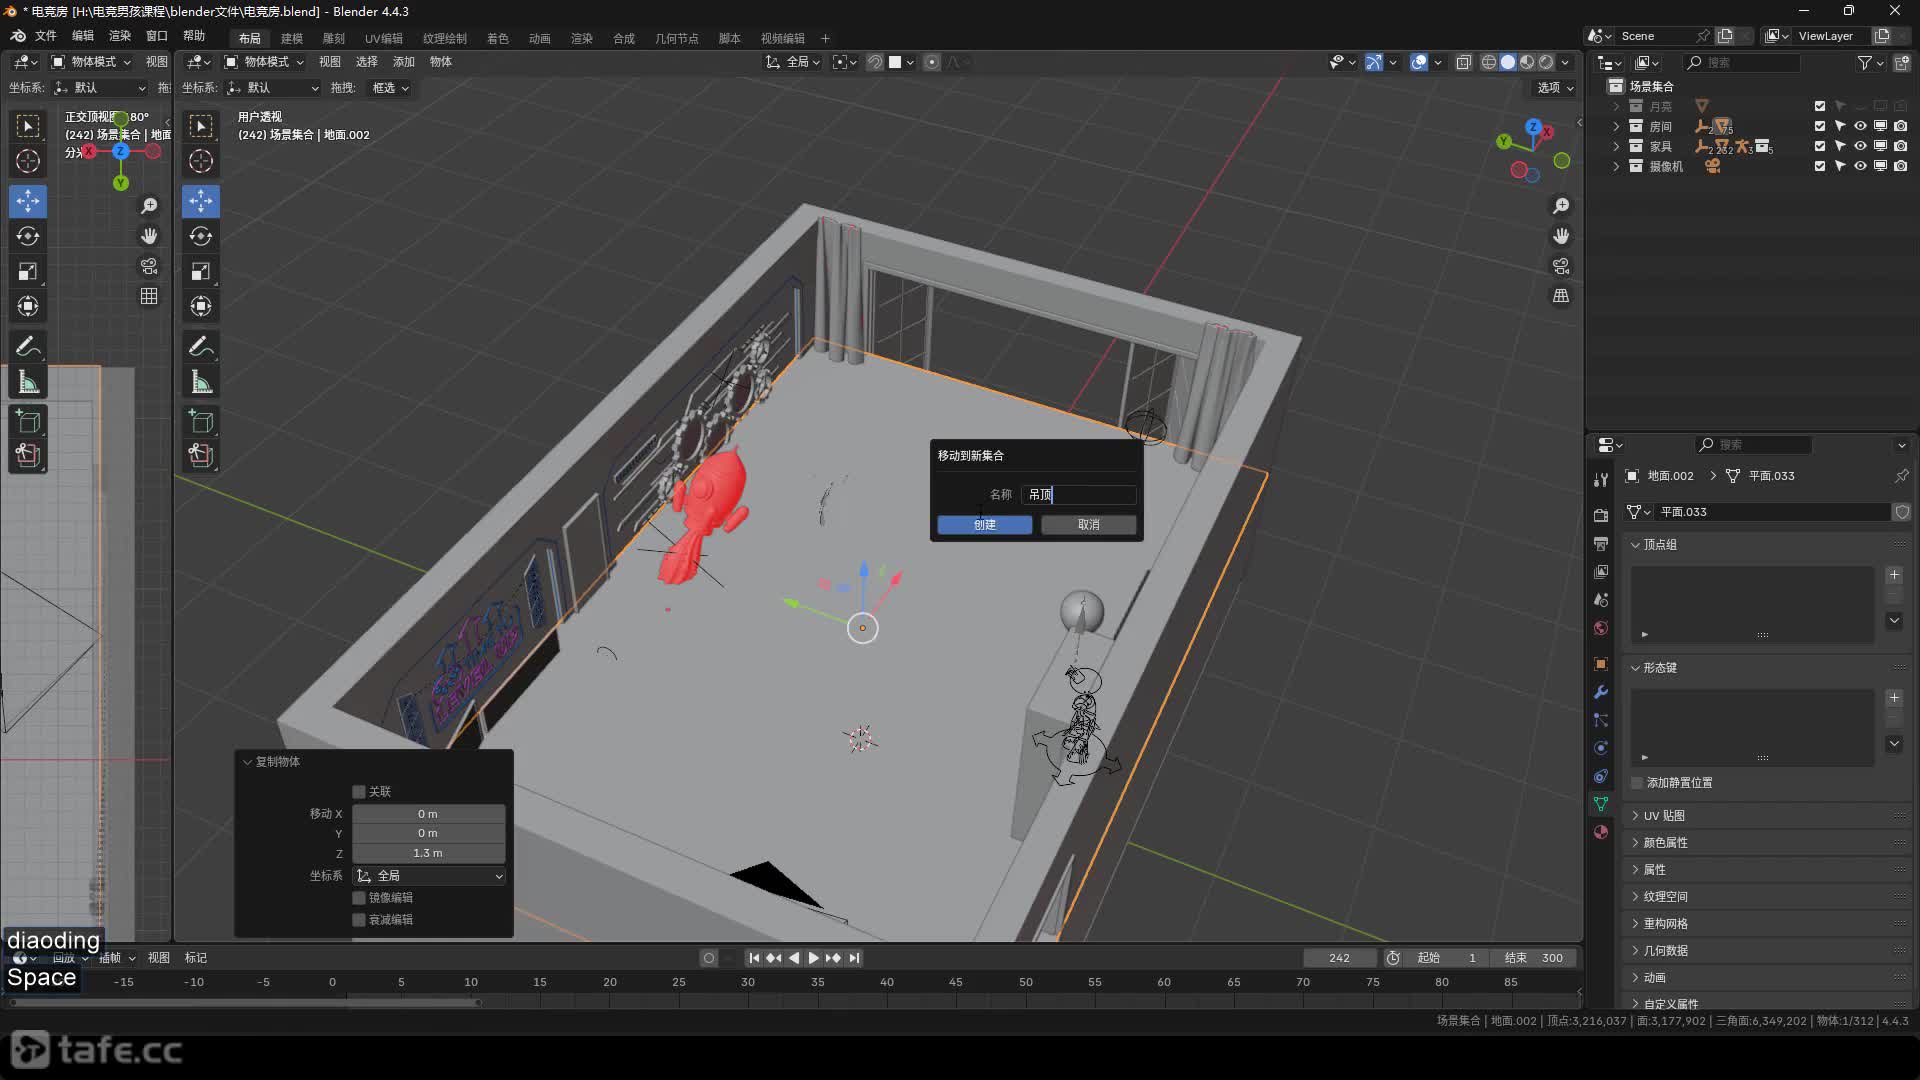Select the Move tool in main viewport toolbar

tap(201, 201)
